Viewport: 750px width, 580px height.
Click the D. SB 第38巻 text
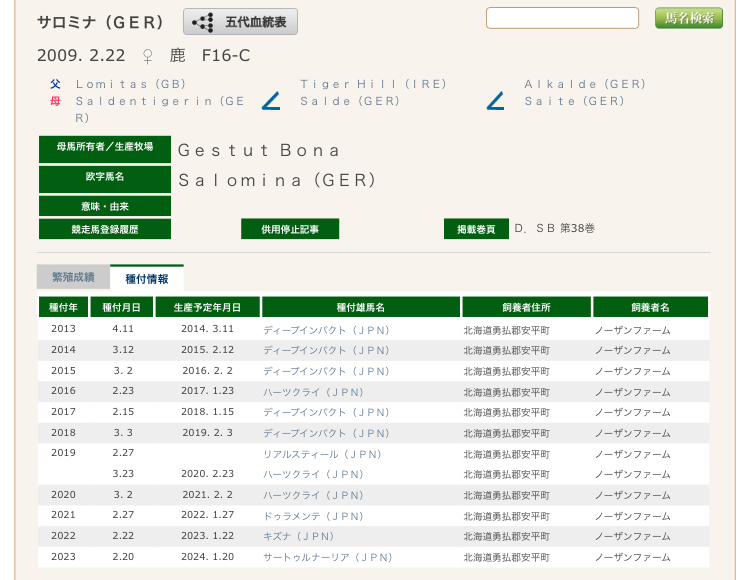tap(554, 229)
